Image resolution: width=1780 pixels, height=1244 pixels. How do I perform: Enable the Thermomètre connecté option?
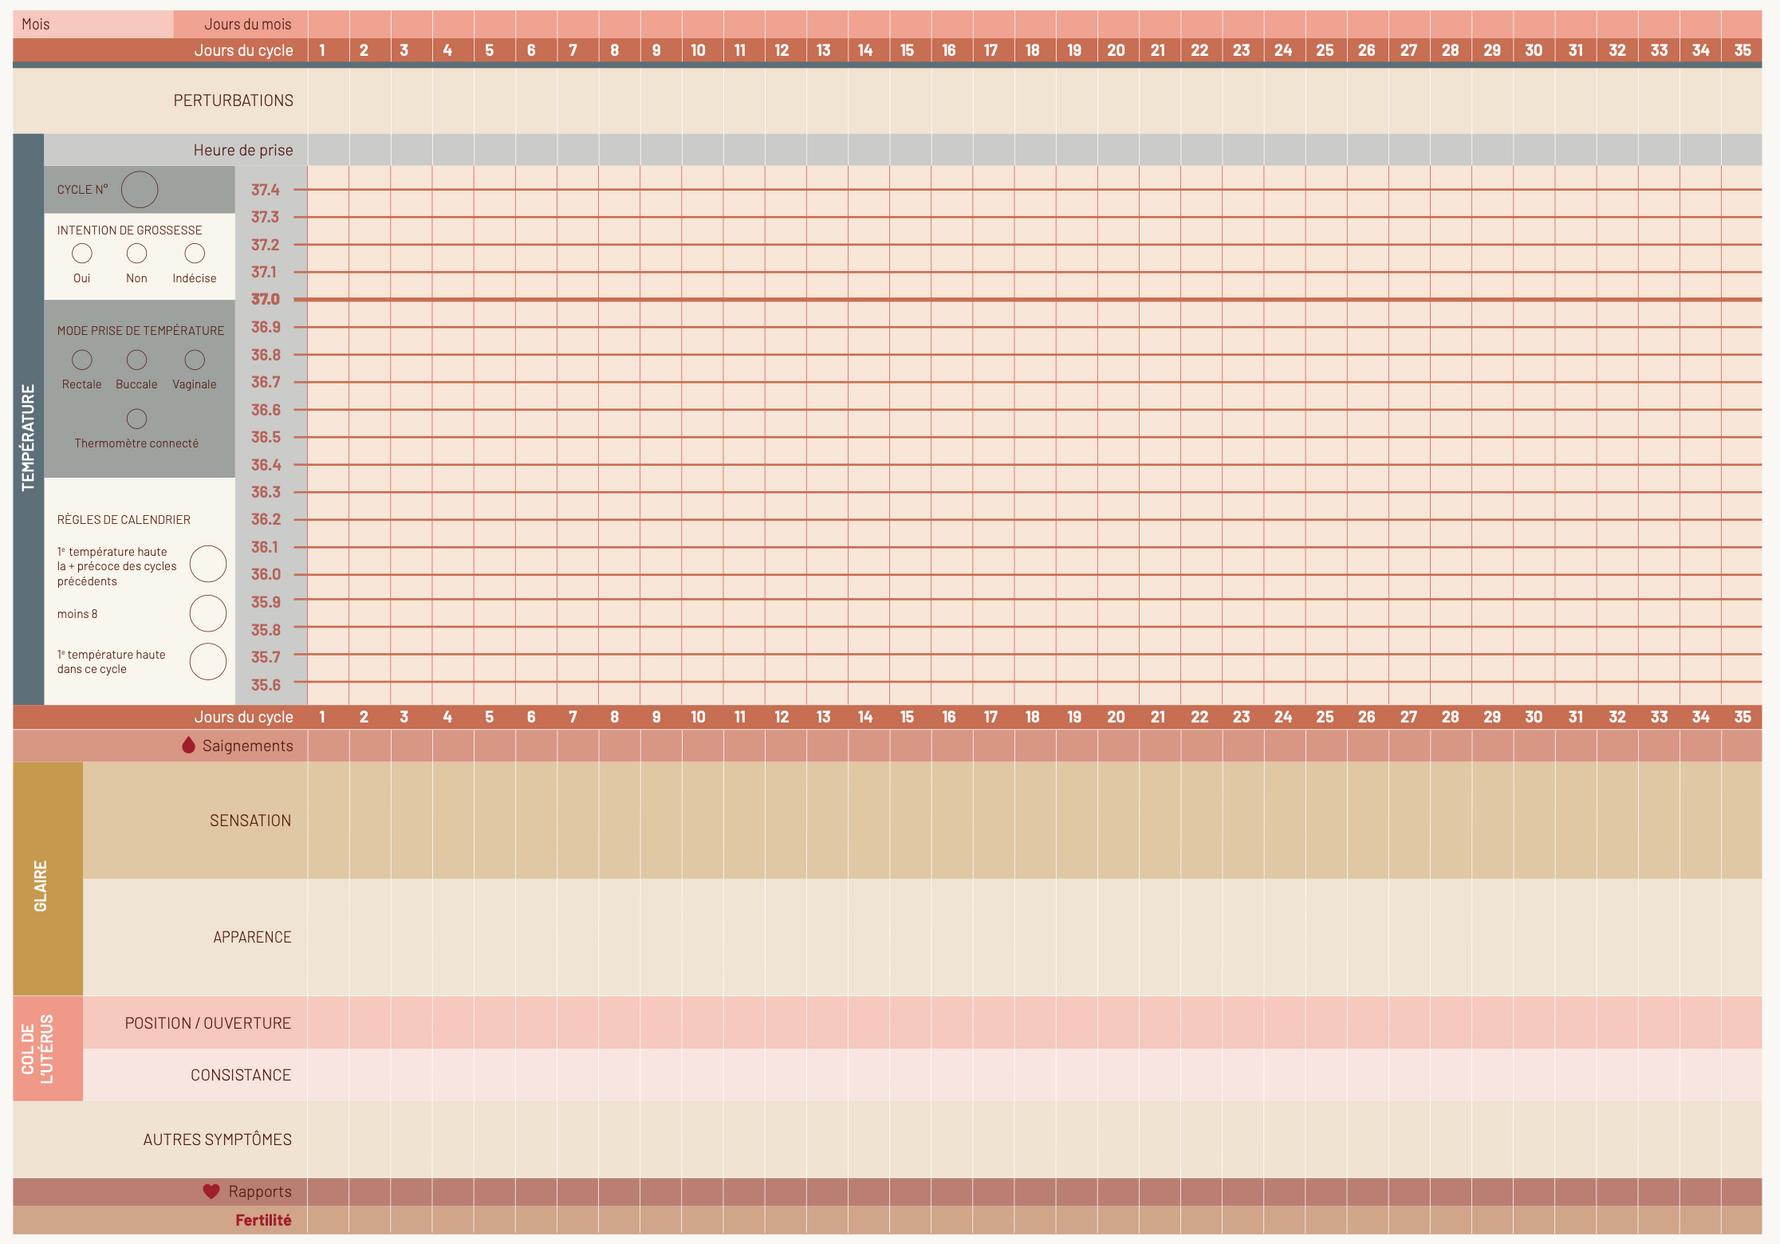(x=137, y=419)
